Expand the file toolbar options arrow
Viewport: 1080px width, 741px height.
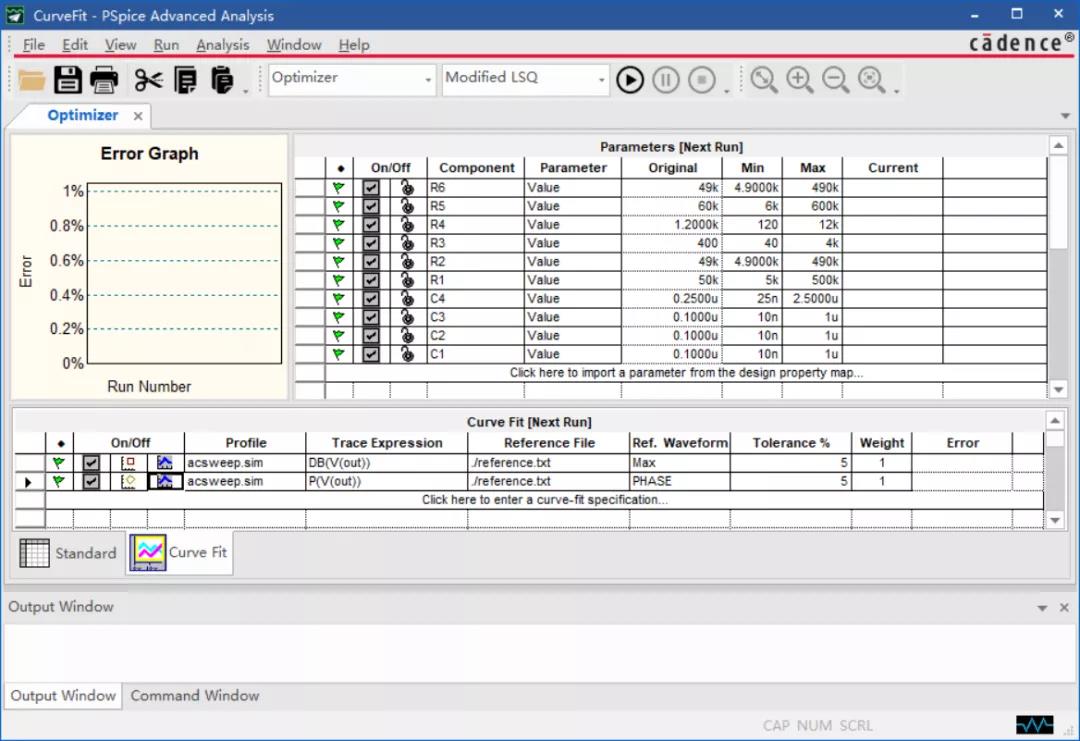pyautogui.click(x=245, y=92)
